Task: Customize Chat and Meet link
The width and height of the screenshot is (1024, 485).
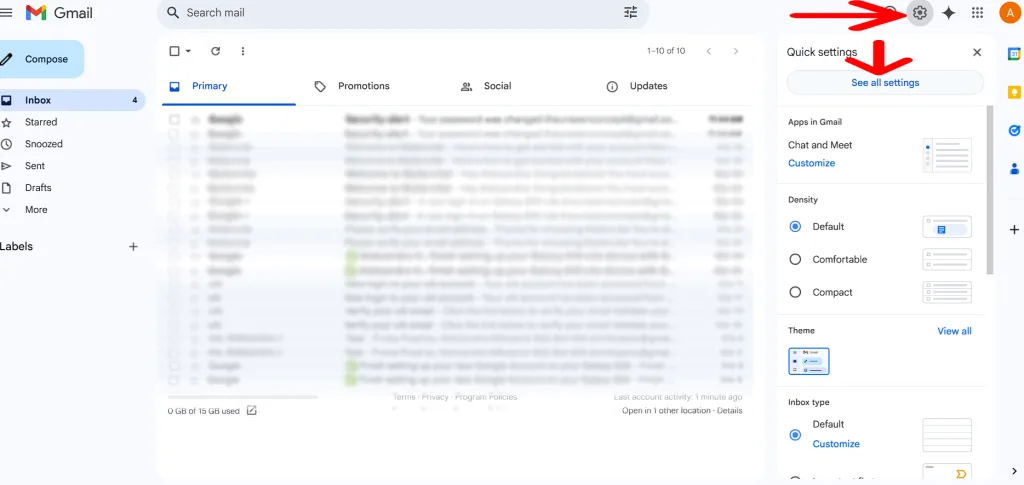Action: pyautogui.click(x=811, y=163)
